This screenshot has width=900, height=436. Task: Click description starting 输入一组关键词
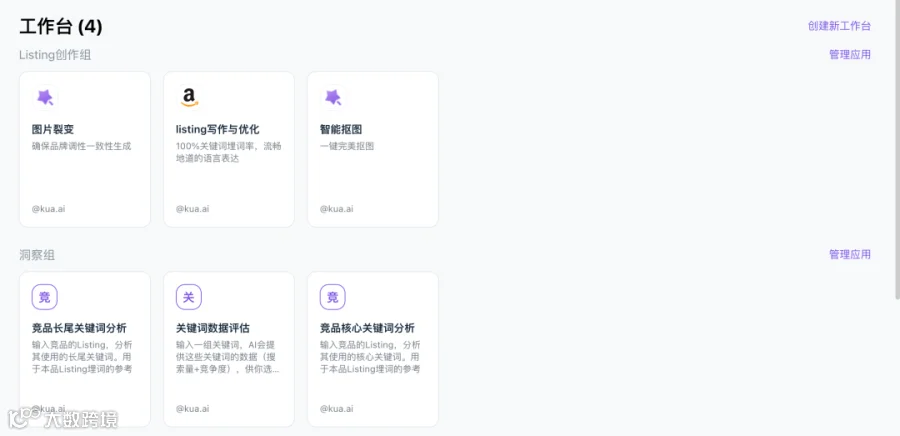(228, 357)
